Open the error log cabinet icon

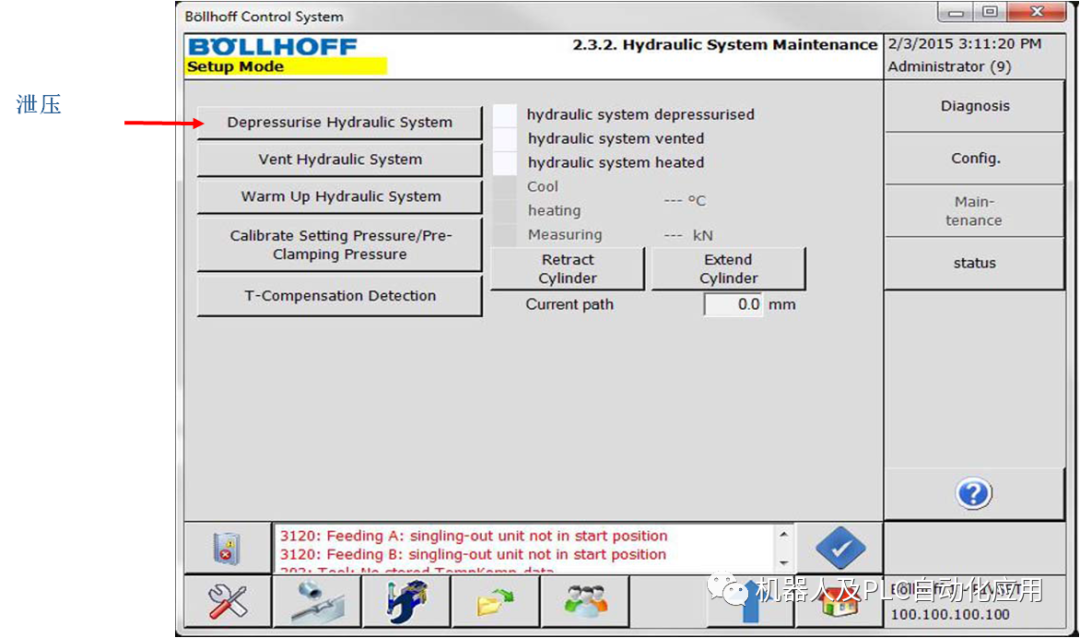[x=227, y=548]
